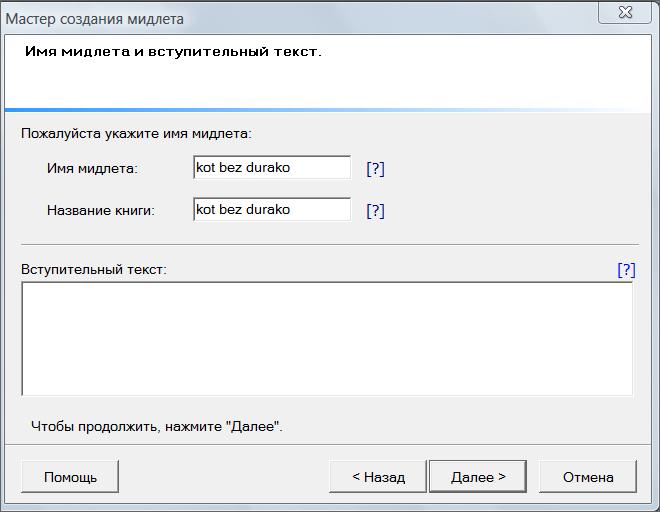Viewport: 660px width, 512px height.
Task: Click the help [?] link beside Имя мидлета field
Action: (375, 168)
